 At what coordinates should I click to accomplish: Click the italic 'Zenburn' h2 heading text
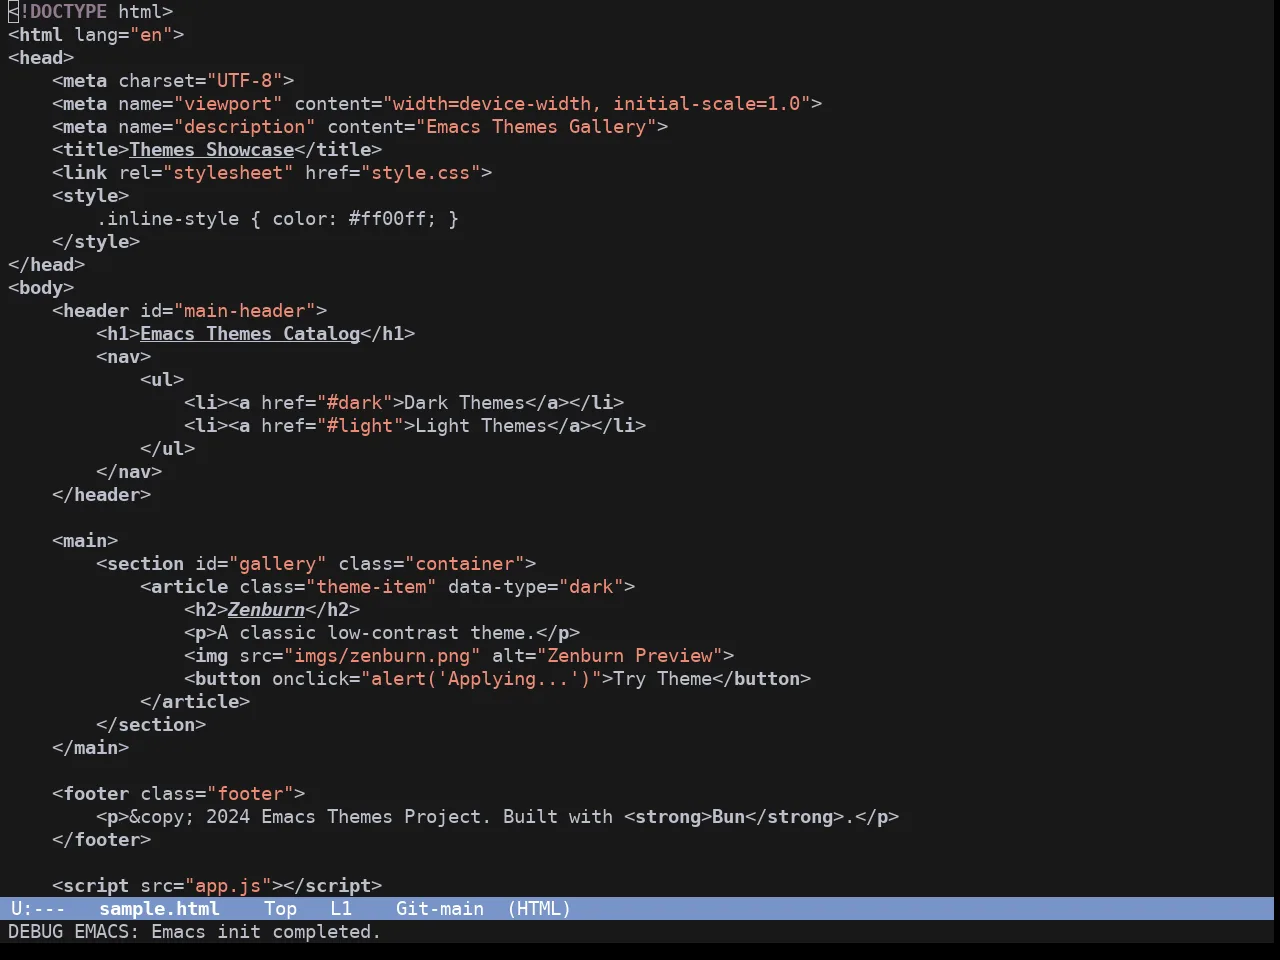266,610
